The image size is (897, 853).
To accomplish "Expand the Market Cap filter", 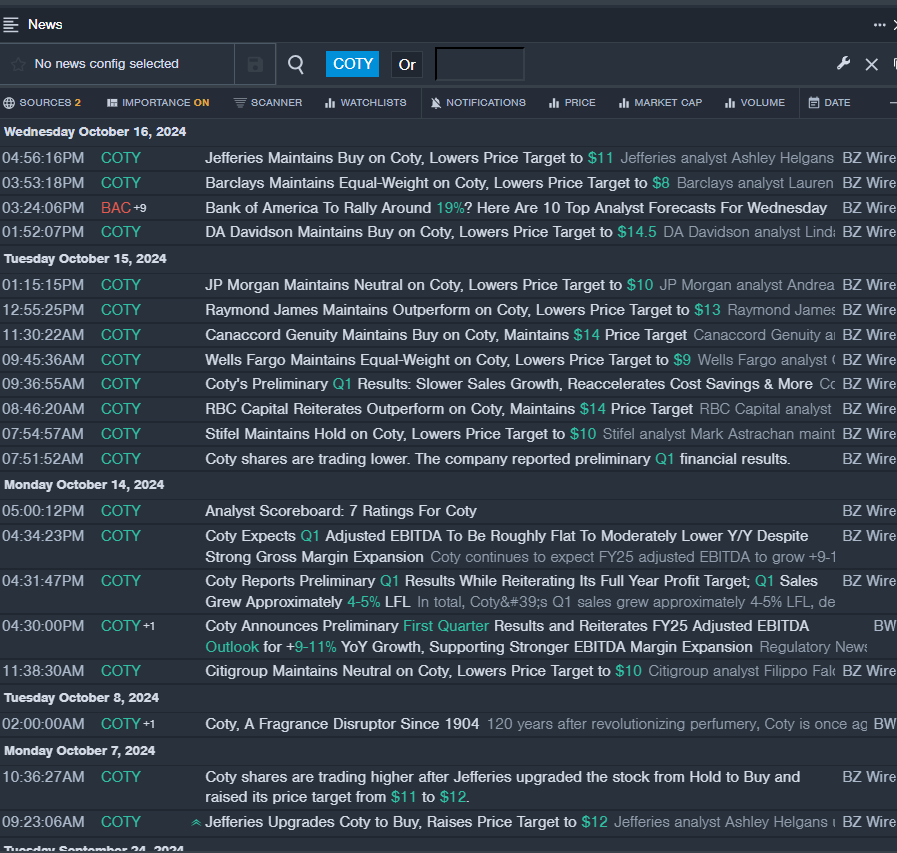I will click(660, 102).
